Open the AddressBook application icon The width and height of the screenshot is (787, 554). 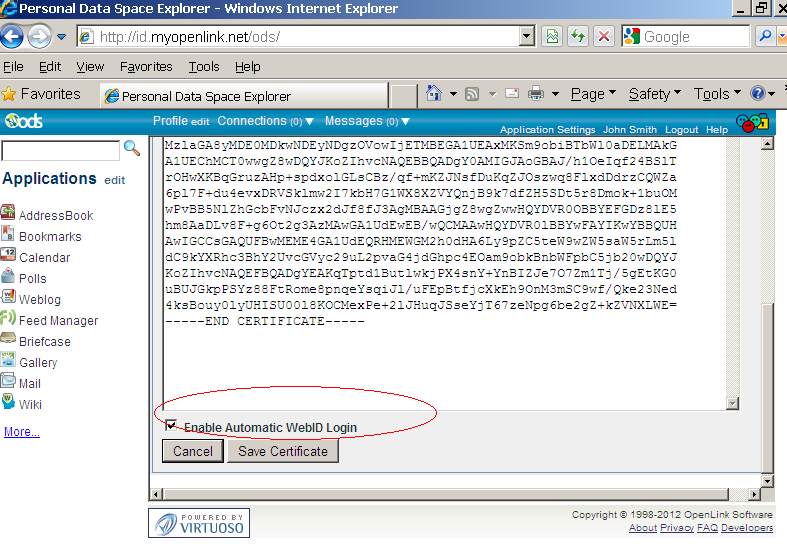click(x=8, y=214)
